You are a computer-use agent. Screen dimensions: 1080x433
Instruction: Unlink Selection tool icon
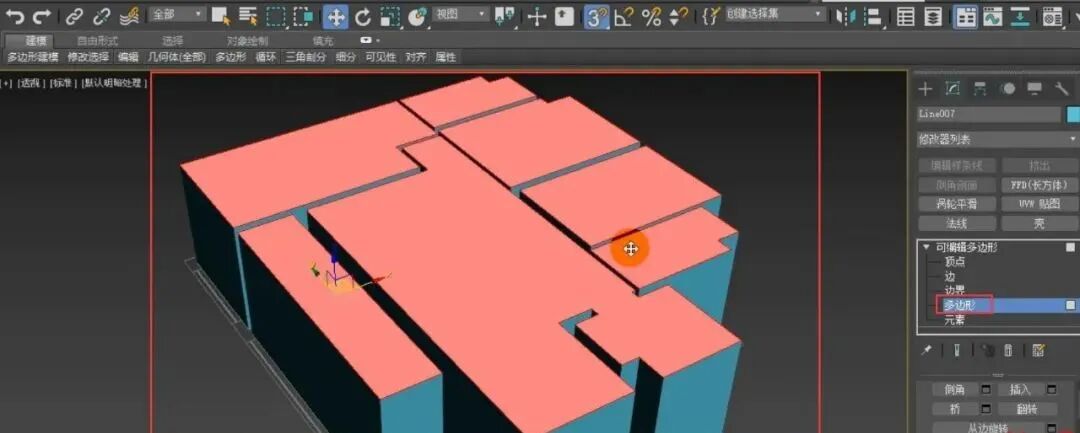tap(102, 17)
